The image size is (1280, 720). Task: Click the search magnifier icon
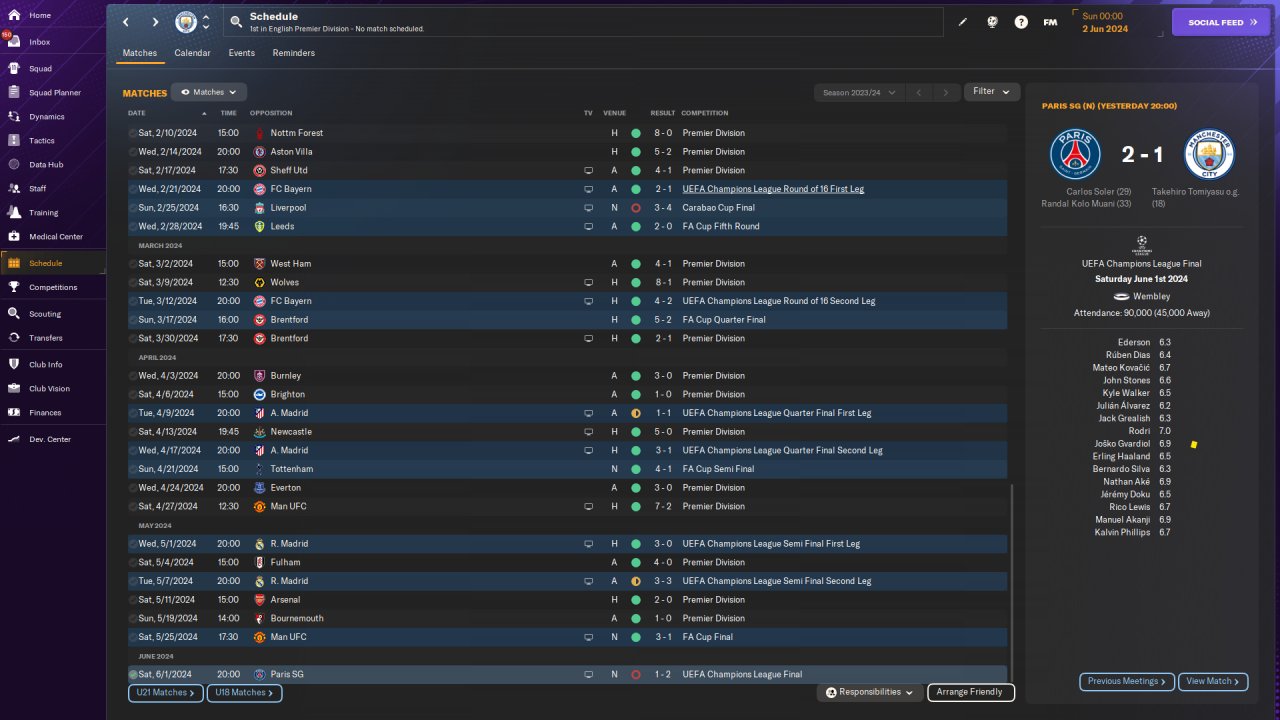[235, 22]
